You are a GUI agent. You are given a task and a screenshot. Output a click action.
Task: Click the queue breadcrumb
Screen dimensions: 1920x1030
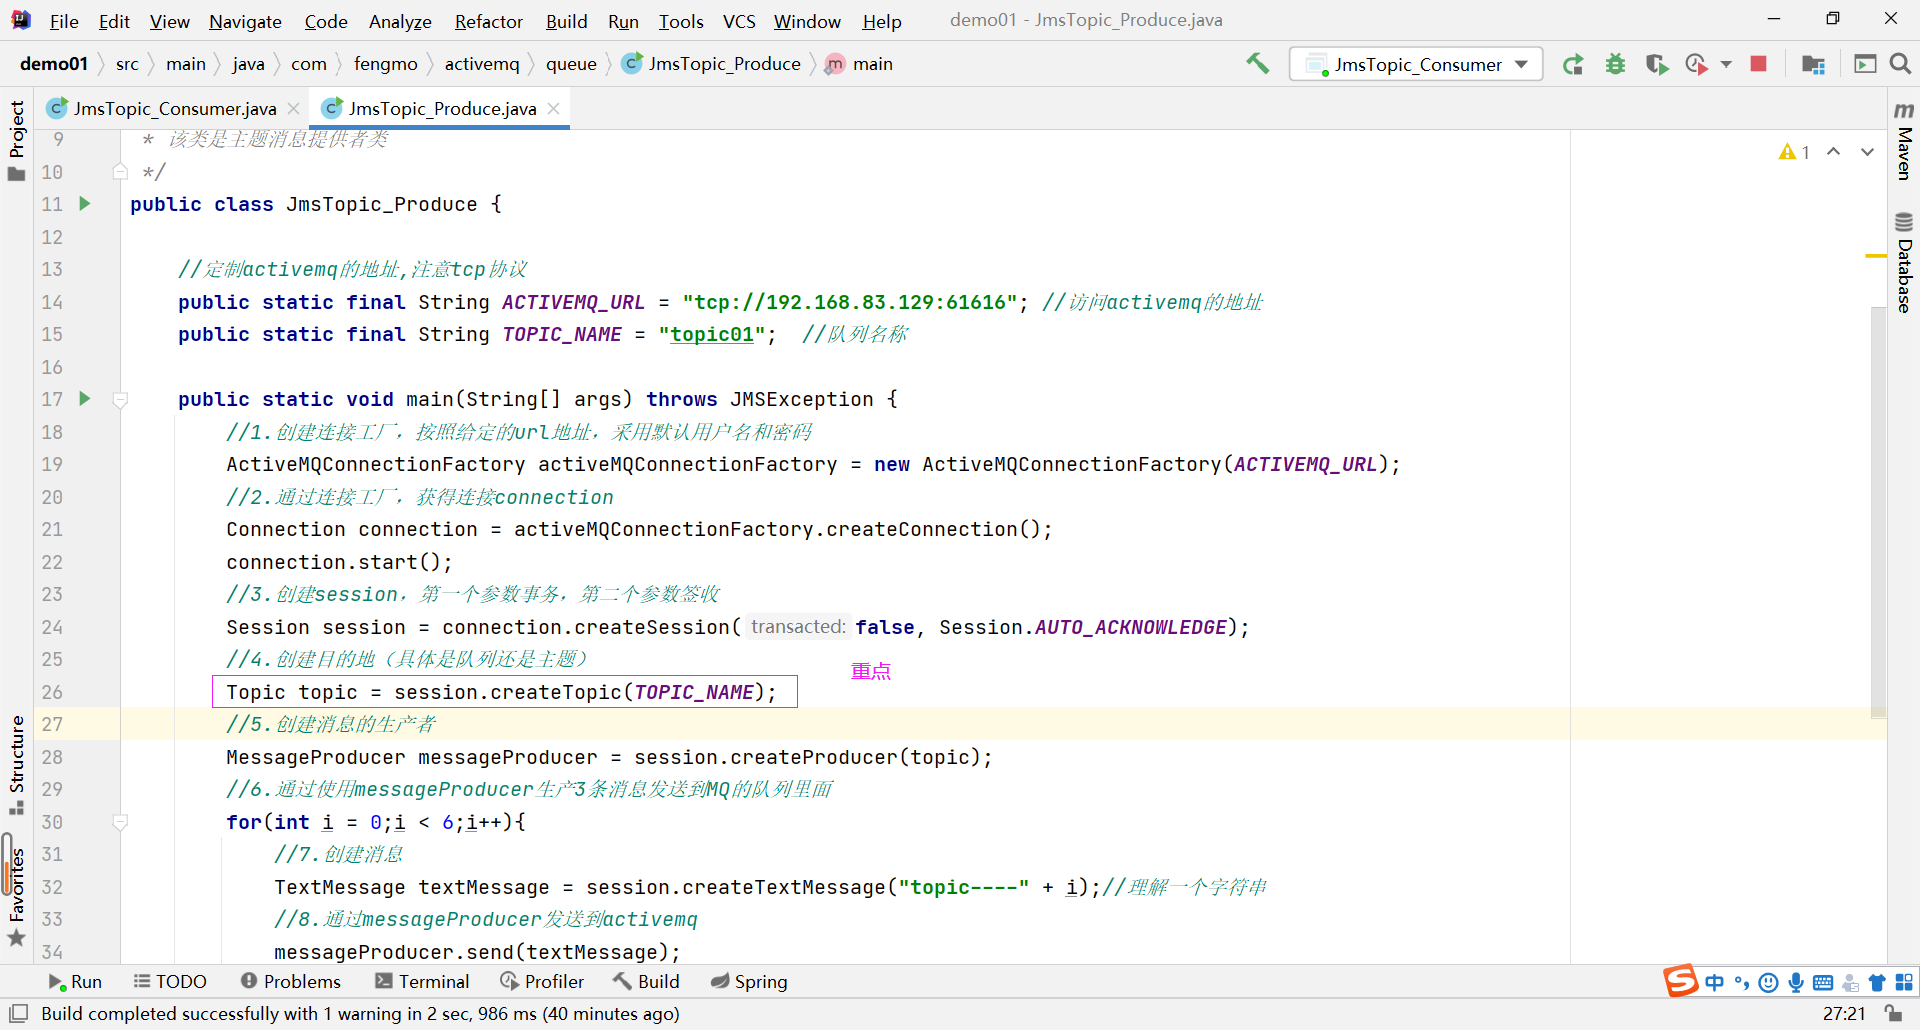coord(571,64)
